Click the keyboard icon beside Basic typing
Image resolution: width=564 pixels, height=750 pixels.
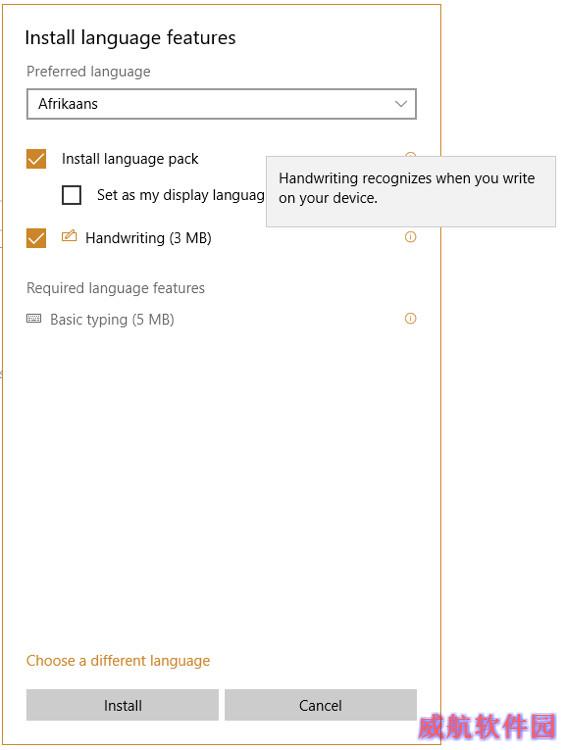point(33,319)
